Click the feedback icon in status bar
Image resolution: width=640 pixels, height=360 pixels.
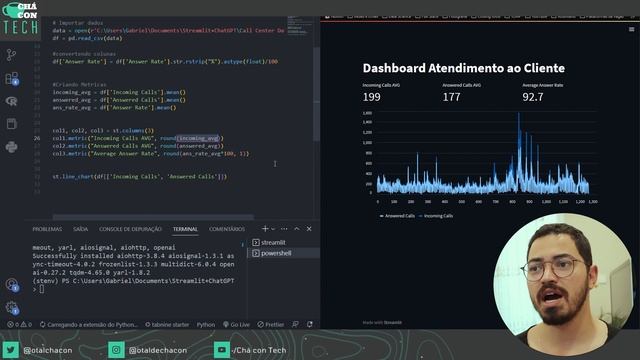click(x=296, y=324)
